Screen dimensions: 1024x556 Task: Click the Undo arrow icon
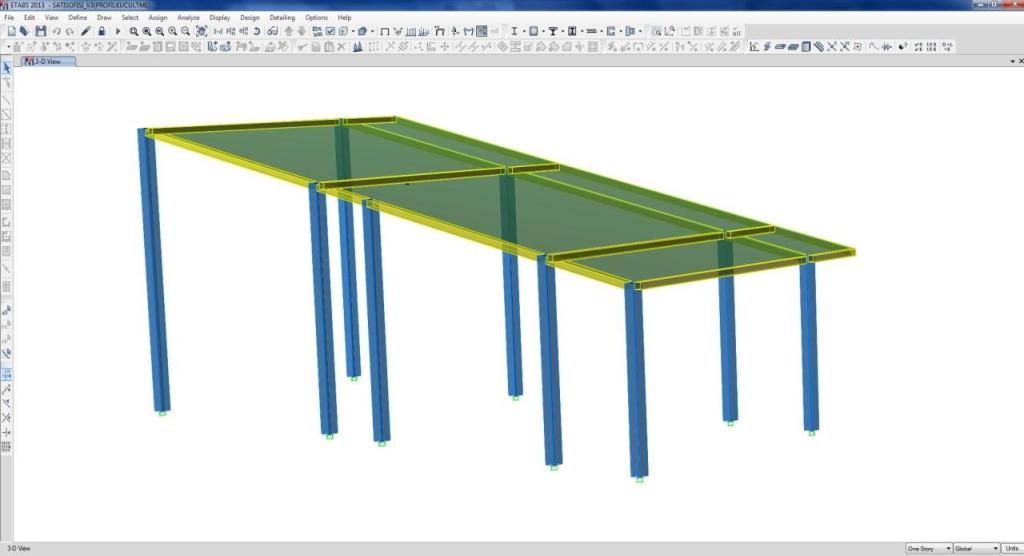click(56, 31)
